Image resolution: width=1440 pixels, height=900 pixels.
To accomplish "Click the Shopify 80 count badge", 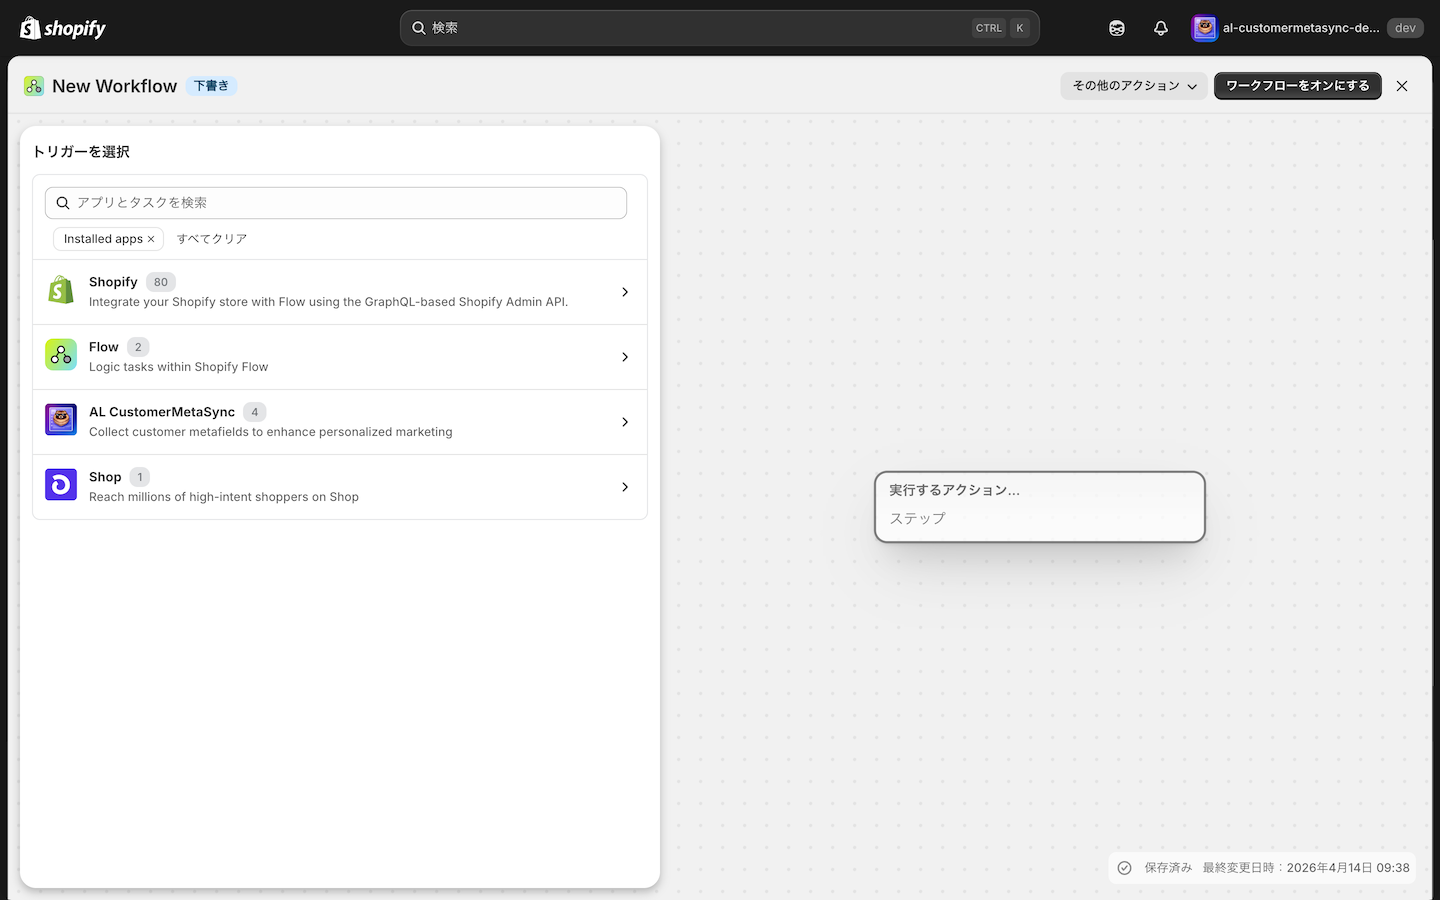I will (x=161, y=282).
